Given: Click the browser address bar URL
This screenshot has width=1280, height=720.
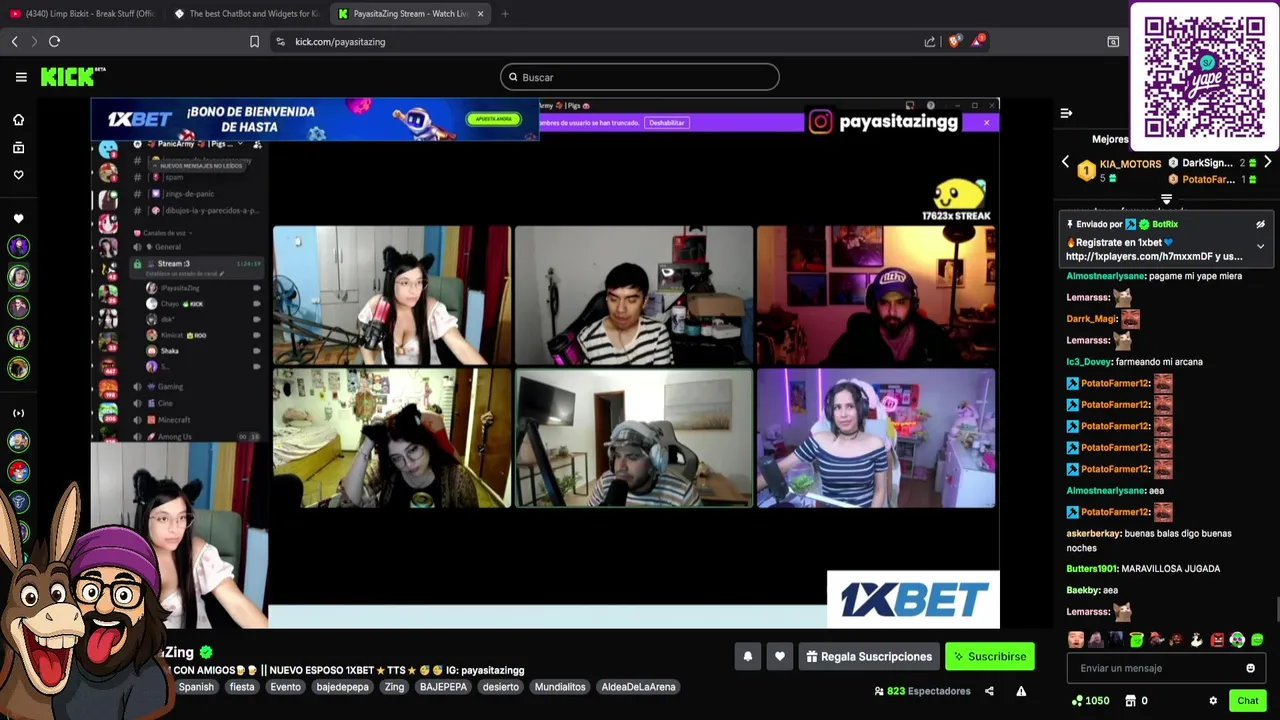Looking at the screenshot, I should click(340, 42).
